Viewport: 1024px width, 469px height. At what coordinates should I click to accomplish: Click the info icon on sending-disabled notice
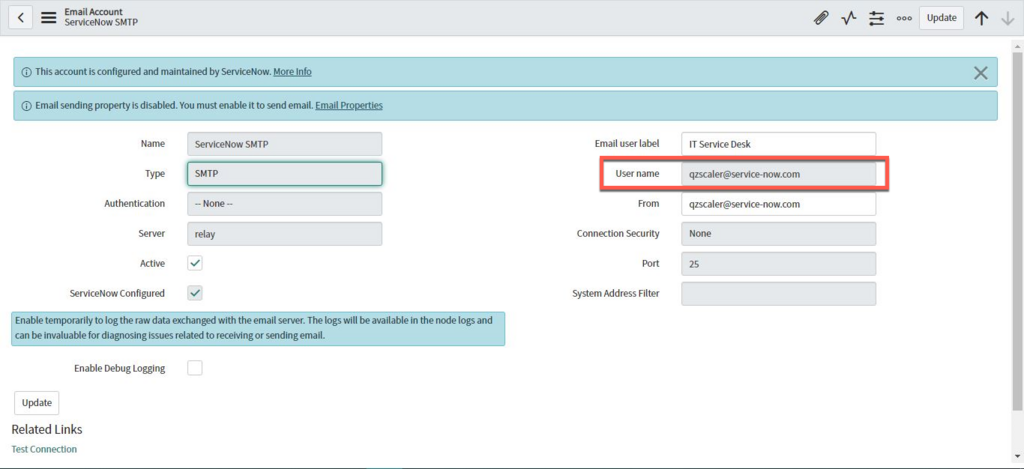[27, 106]
